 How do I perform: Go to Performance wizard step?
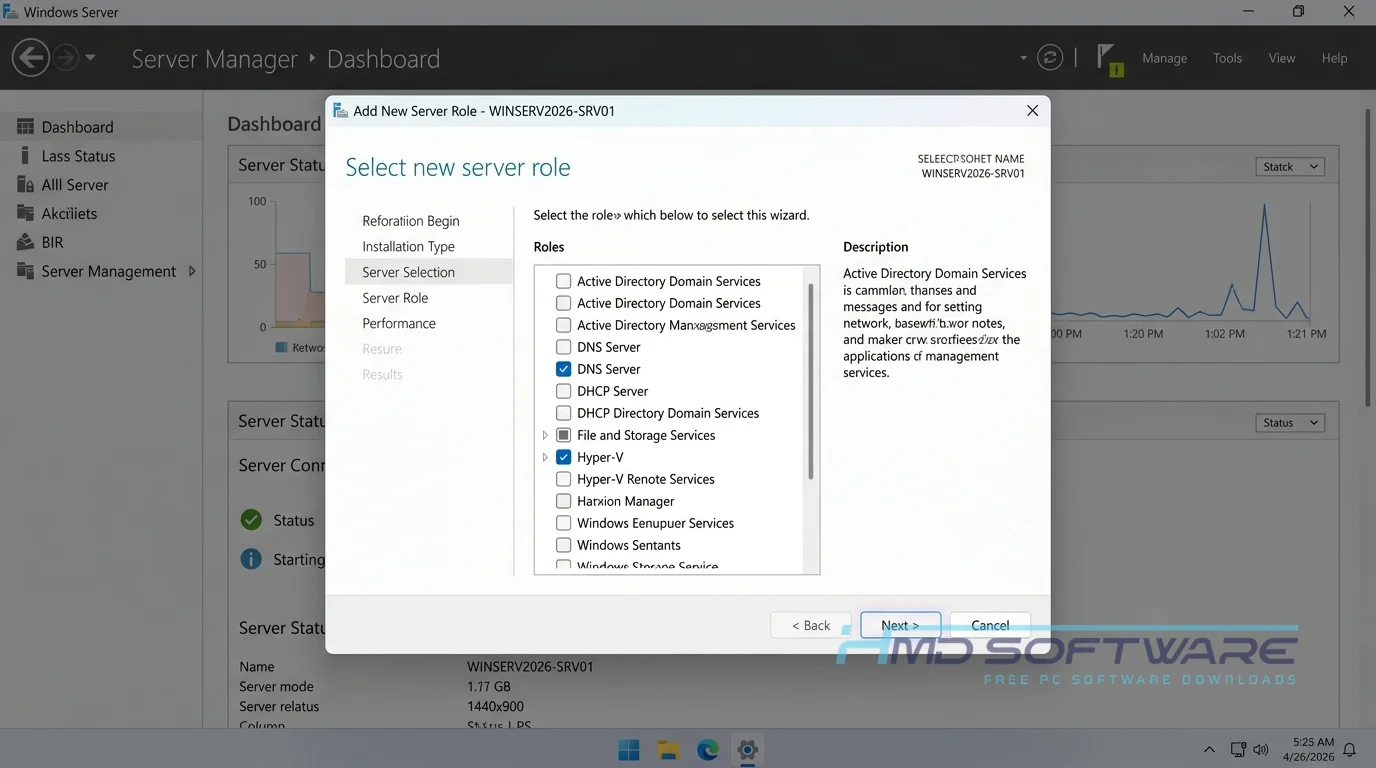(399, 323)
